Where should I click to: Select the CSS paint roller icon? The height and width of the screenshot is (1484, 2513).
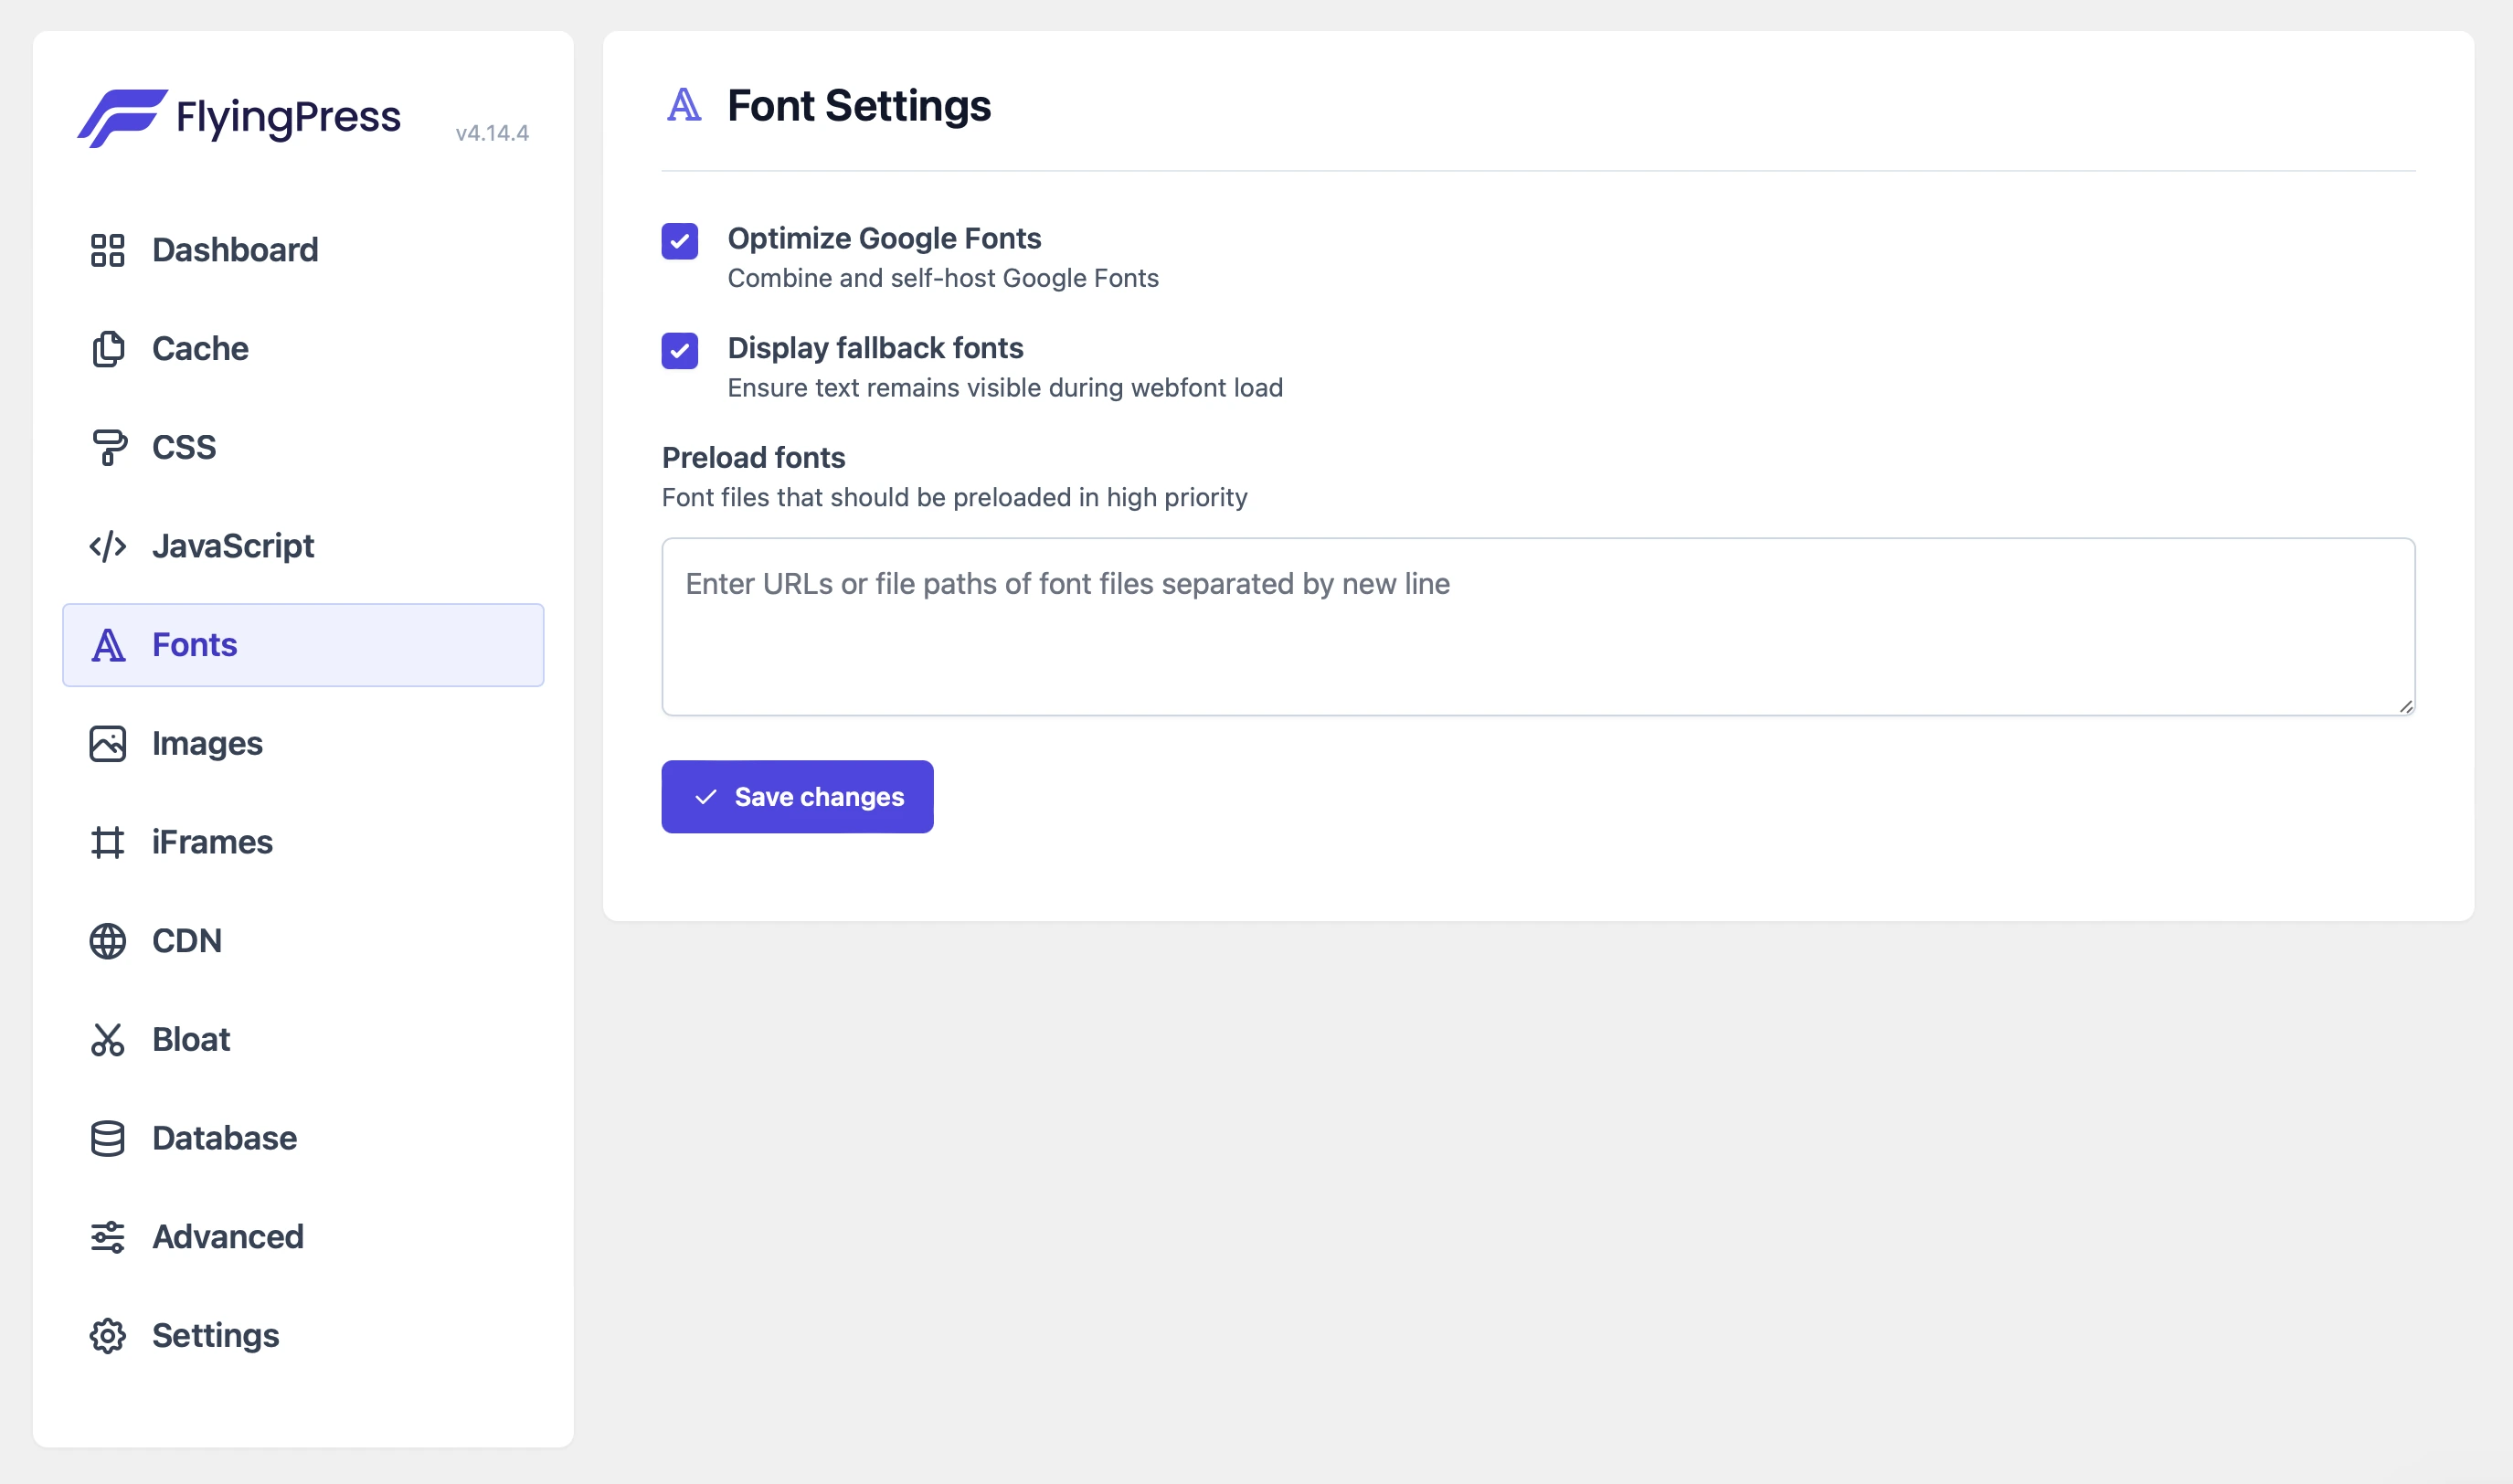pyautogui.click(x=107, y=447)
